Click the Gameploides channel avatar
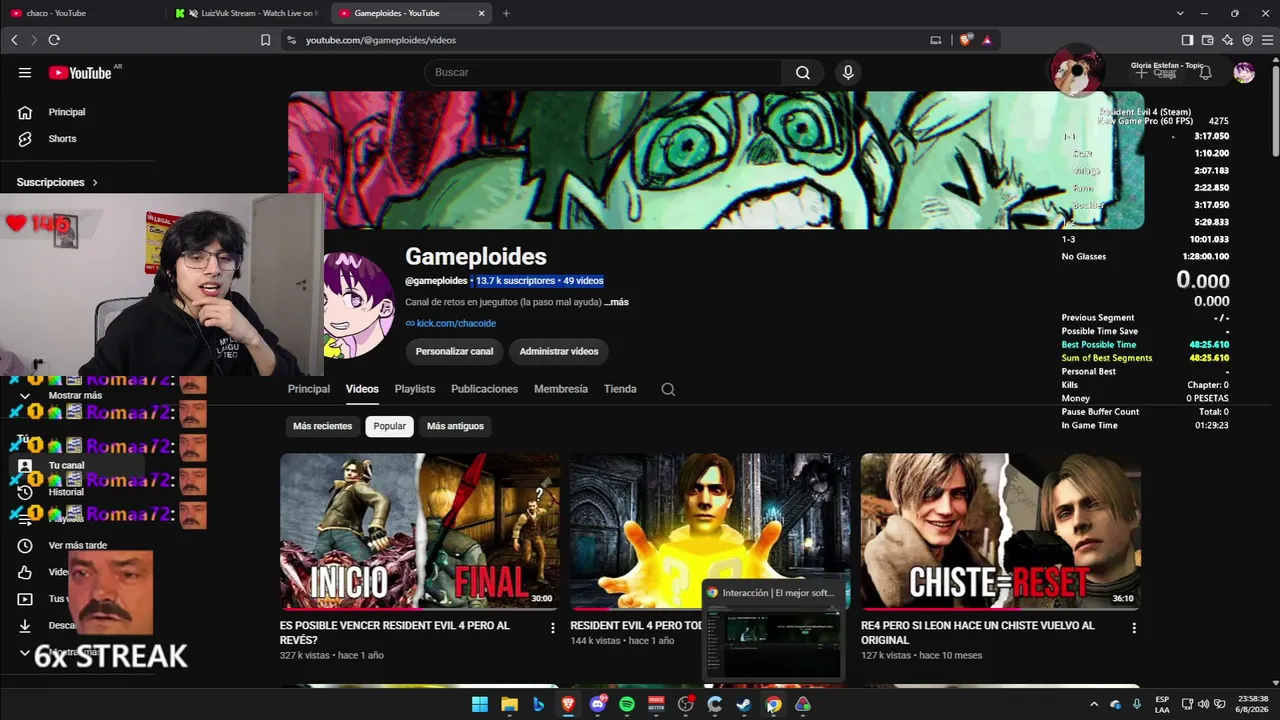This screenshot has height=720, width=1280. pyautogui.click(x=359, y=305)
